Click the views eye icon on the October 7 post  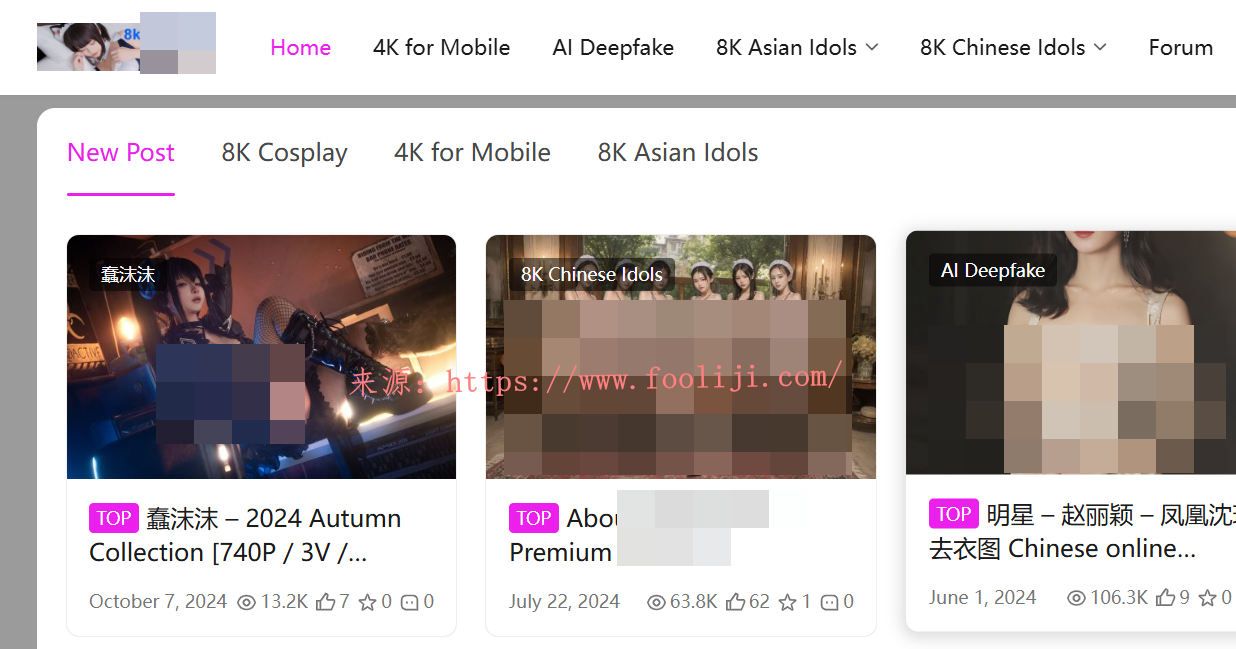tap(246, 602)
